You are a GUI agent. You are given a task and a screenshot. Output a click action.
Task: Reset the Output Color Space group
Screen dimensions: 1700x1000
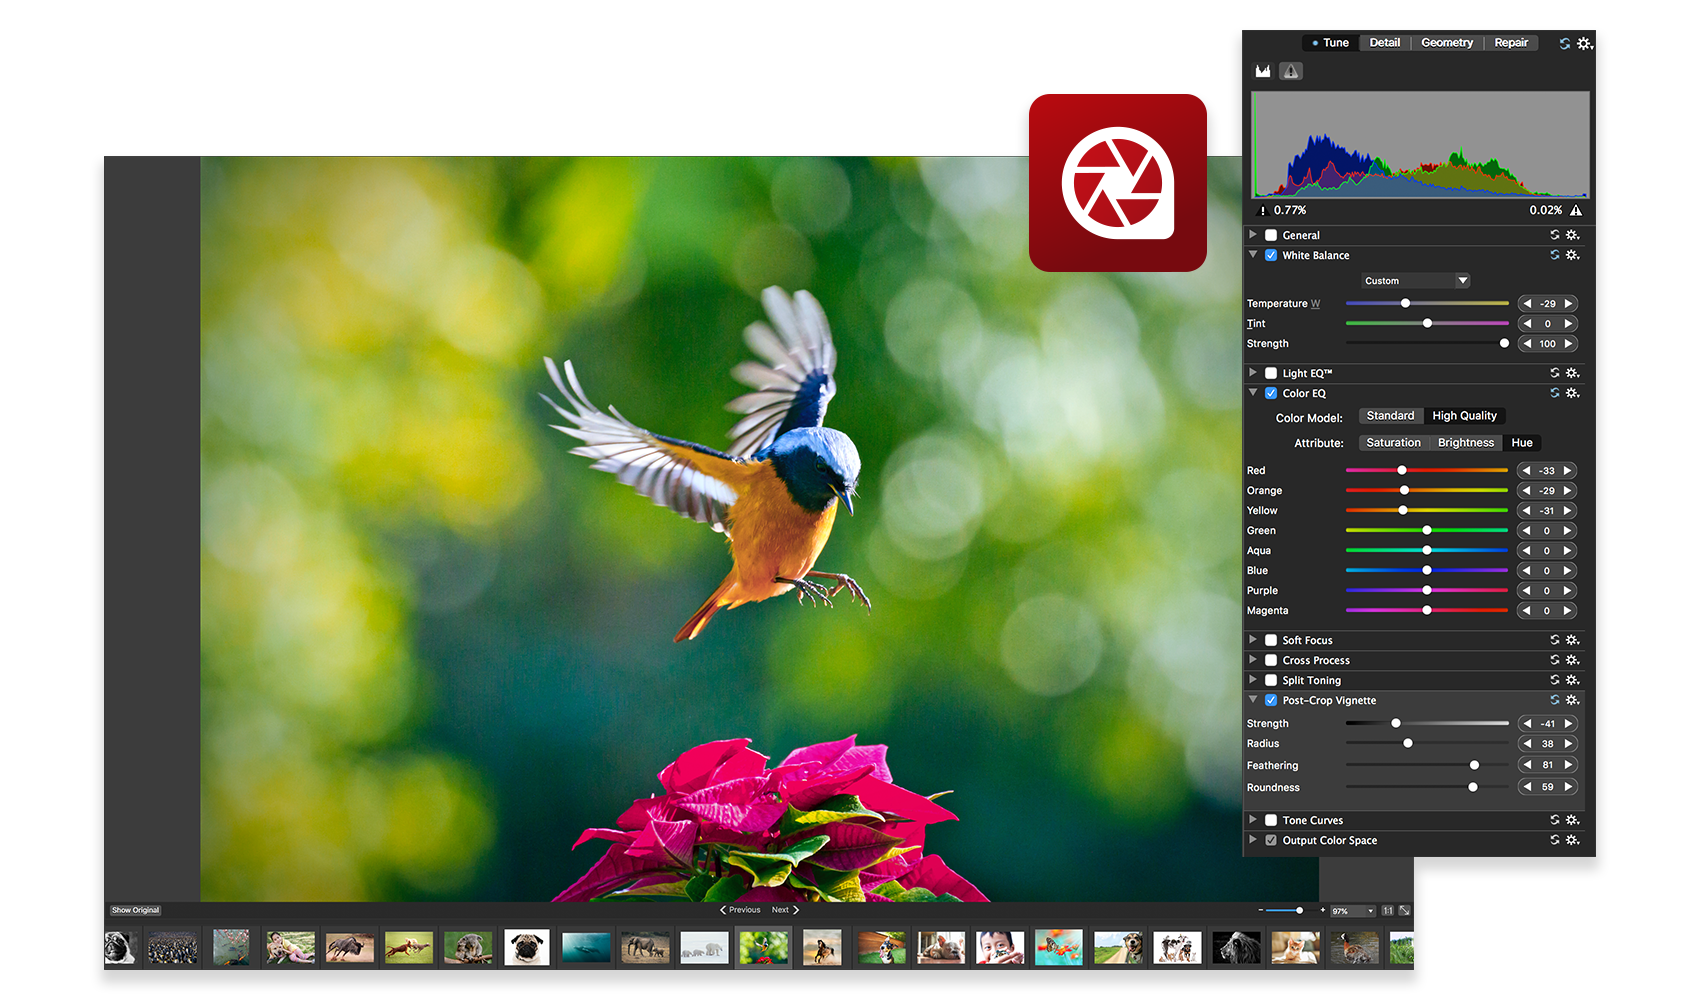click(1555, 840)
